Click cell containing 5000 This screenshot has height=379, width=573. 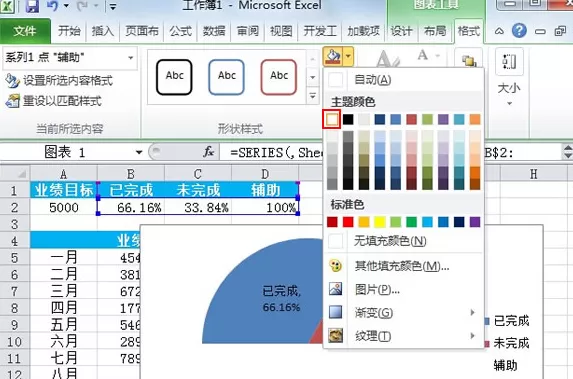[64, 207]
